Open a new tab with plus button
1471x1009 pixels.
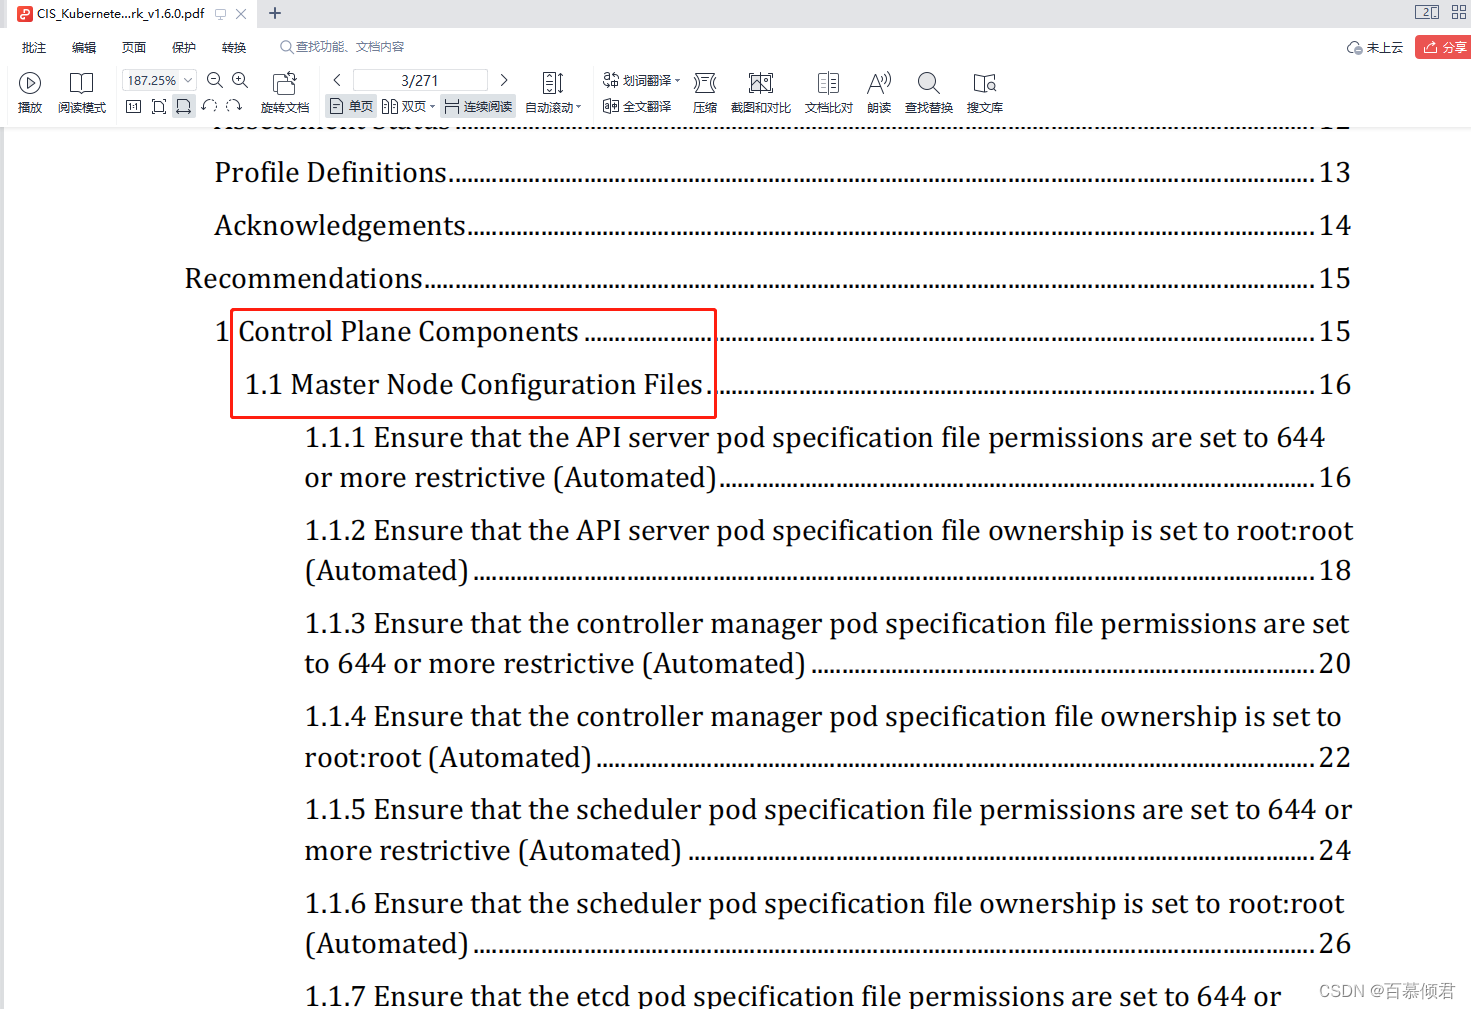point(275,13)
